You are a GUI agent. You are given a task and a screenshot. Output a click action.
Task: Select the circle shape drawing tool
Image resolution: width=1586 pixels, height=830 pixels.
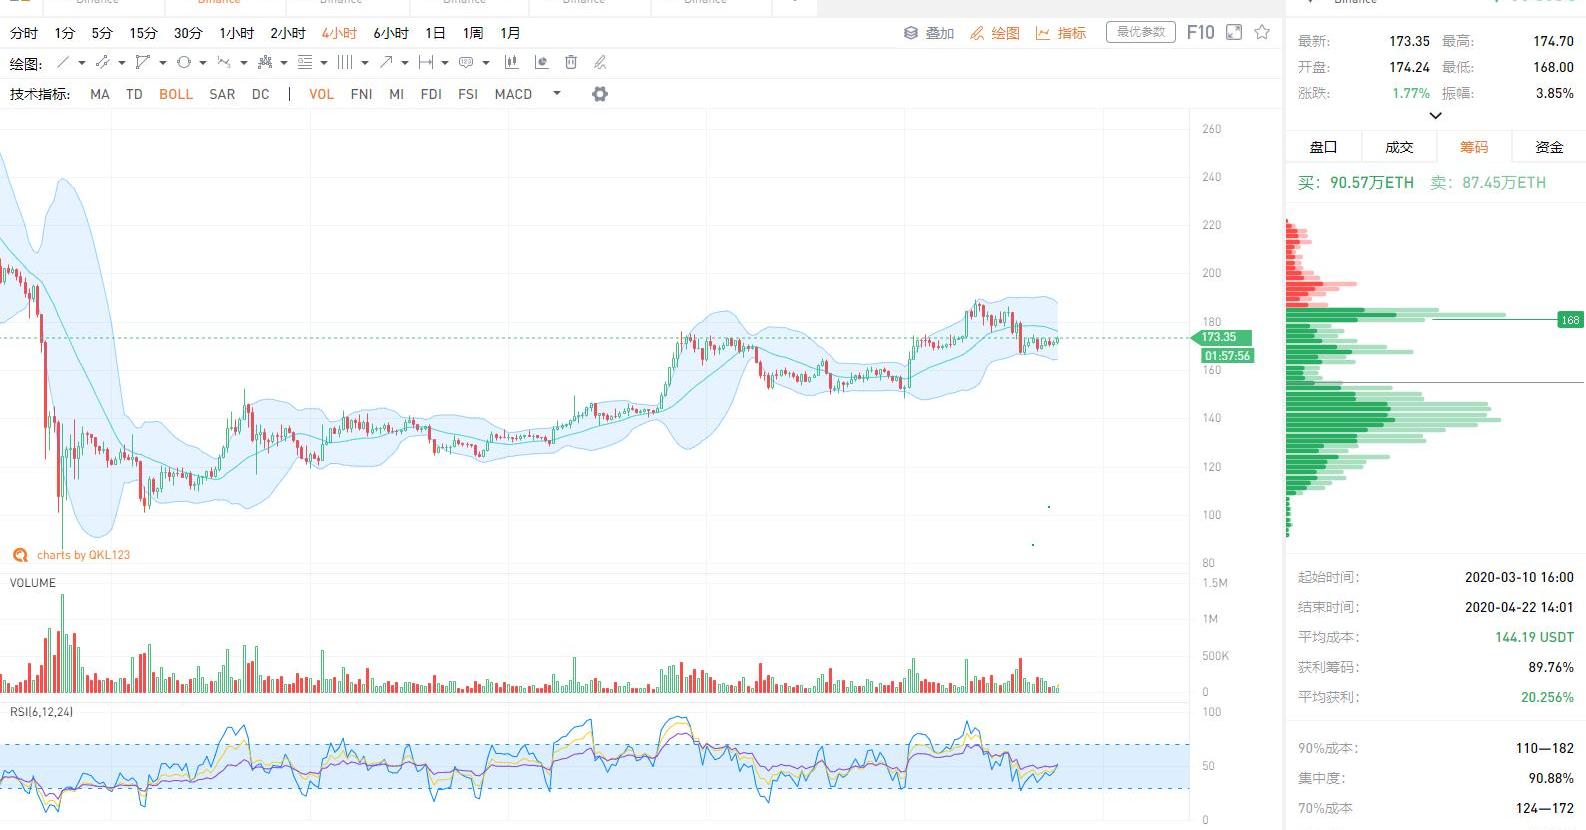(x=184, y=63)
